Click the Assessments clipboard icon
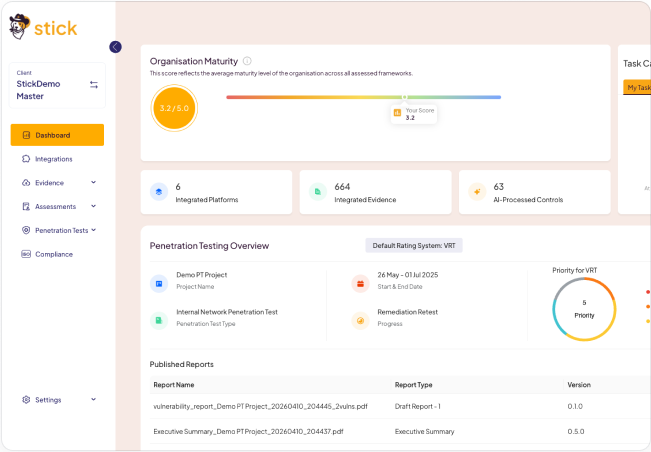Image resolution: width=651 pixels, height=452 pixels. (x=26, y=206)
